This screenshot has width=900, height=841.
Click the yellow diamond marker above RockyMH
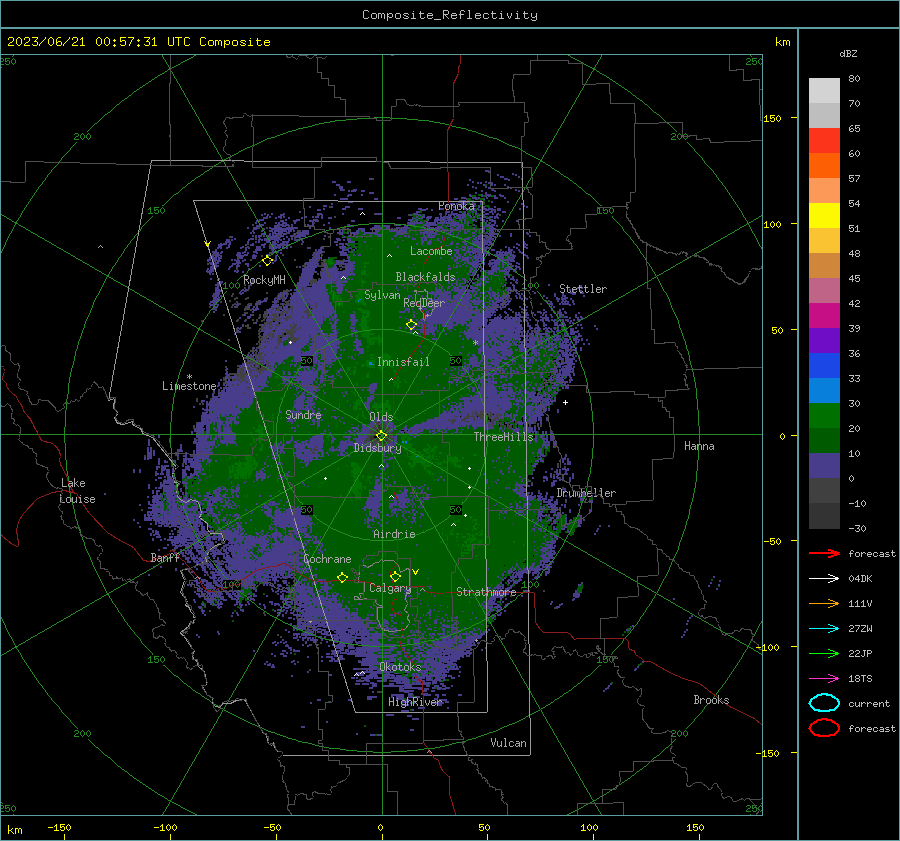click(267, 261)
